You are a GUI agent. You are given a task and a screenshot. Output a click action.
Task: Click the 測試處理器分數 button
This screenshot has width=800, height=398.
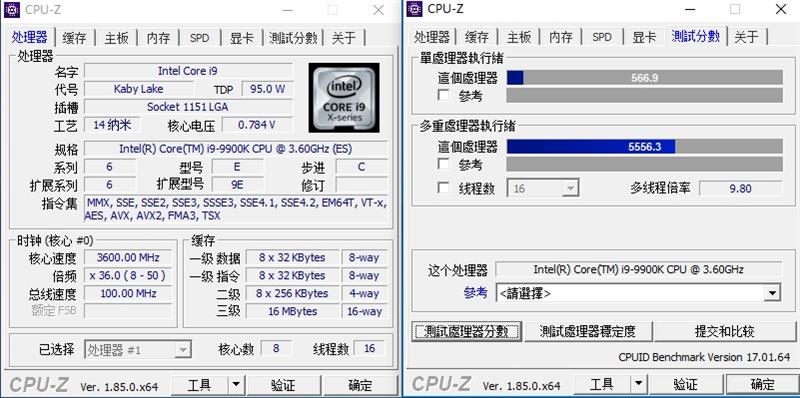click(466, 332)
